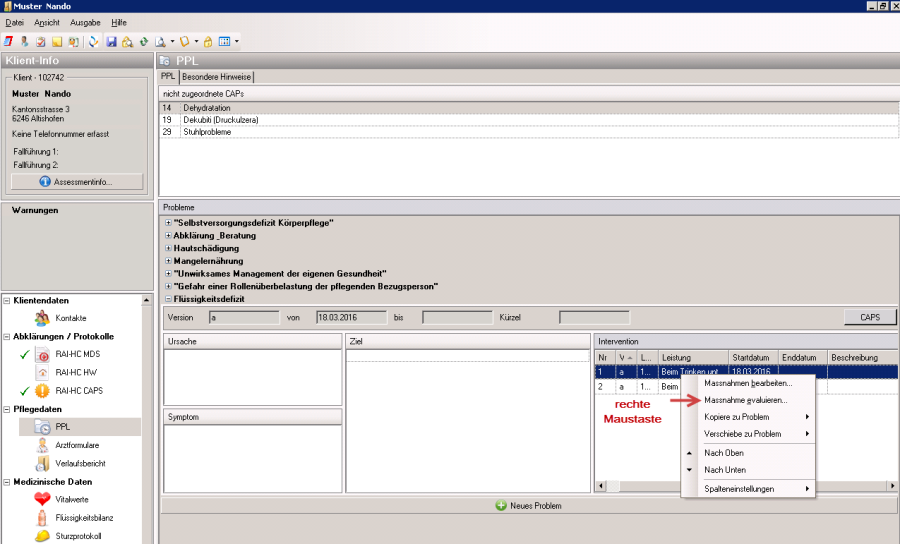This screenshot has height=544, width=900.
Task: Click the Assessmentinfo button
Action: click(x=78, y=182)
